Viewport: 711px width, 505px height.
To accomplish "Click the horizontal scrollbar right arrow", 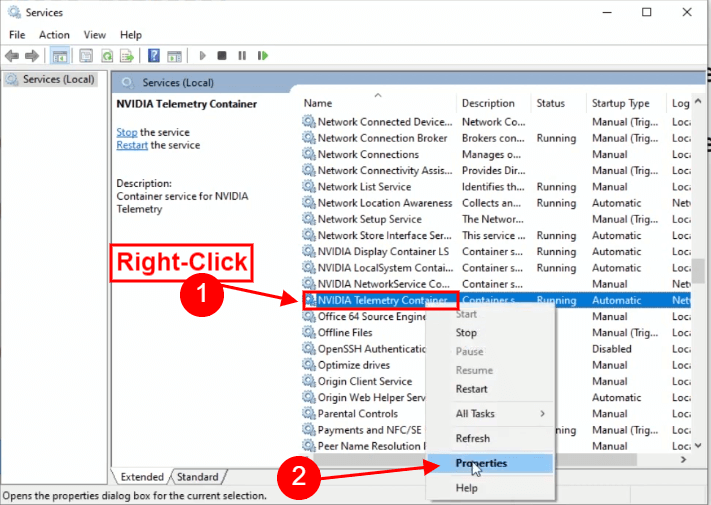I will coord(683,460).
